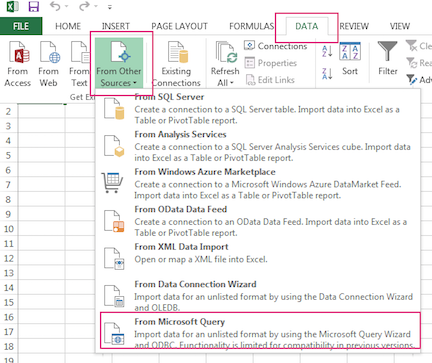Viewport: 432px width, 363px height.
Task: Select row header 2
Action: pos(8,111)
